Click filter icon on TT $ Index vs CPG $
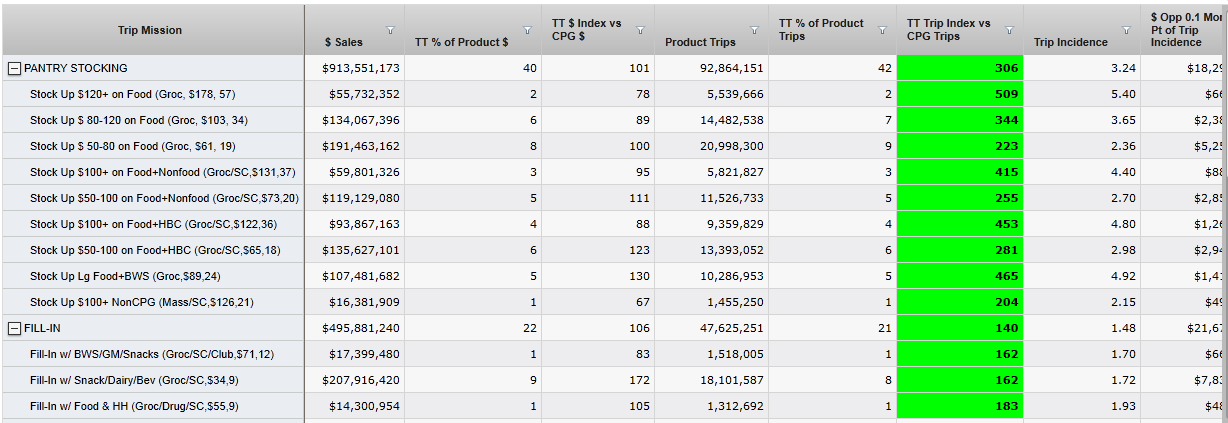 click(641, 29)
